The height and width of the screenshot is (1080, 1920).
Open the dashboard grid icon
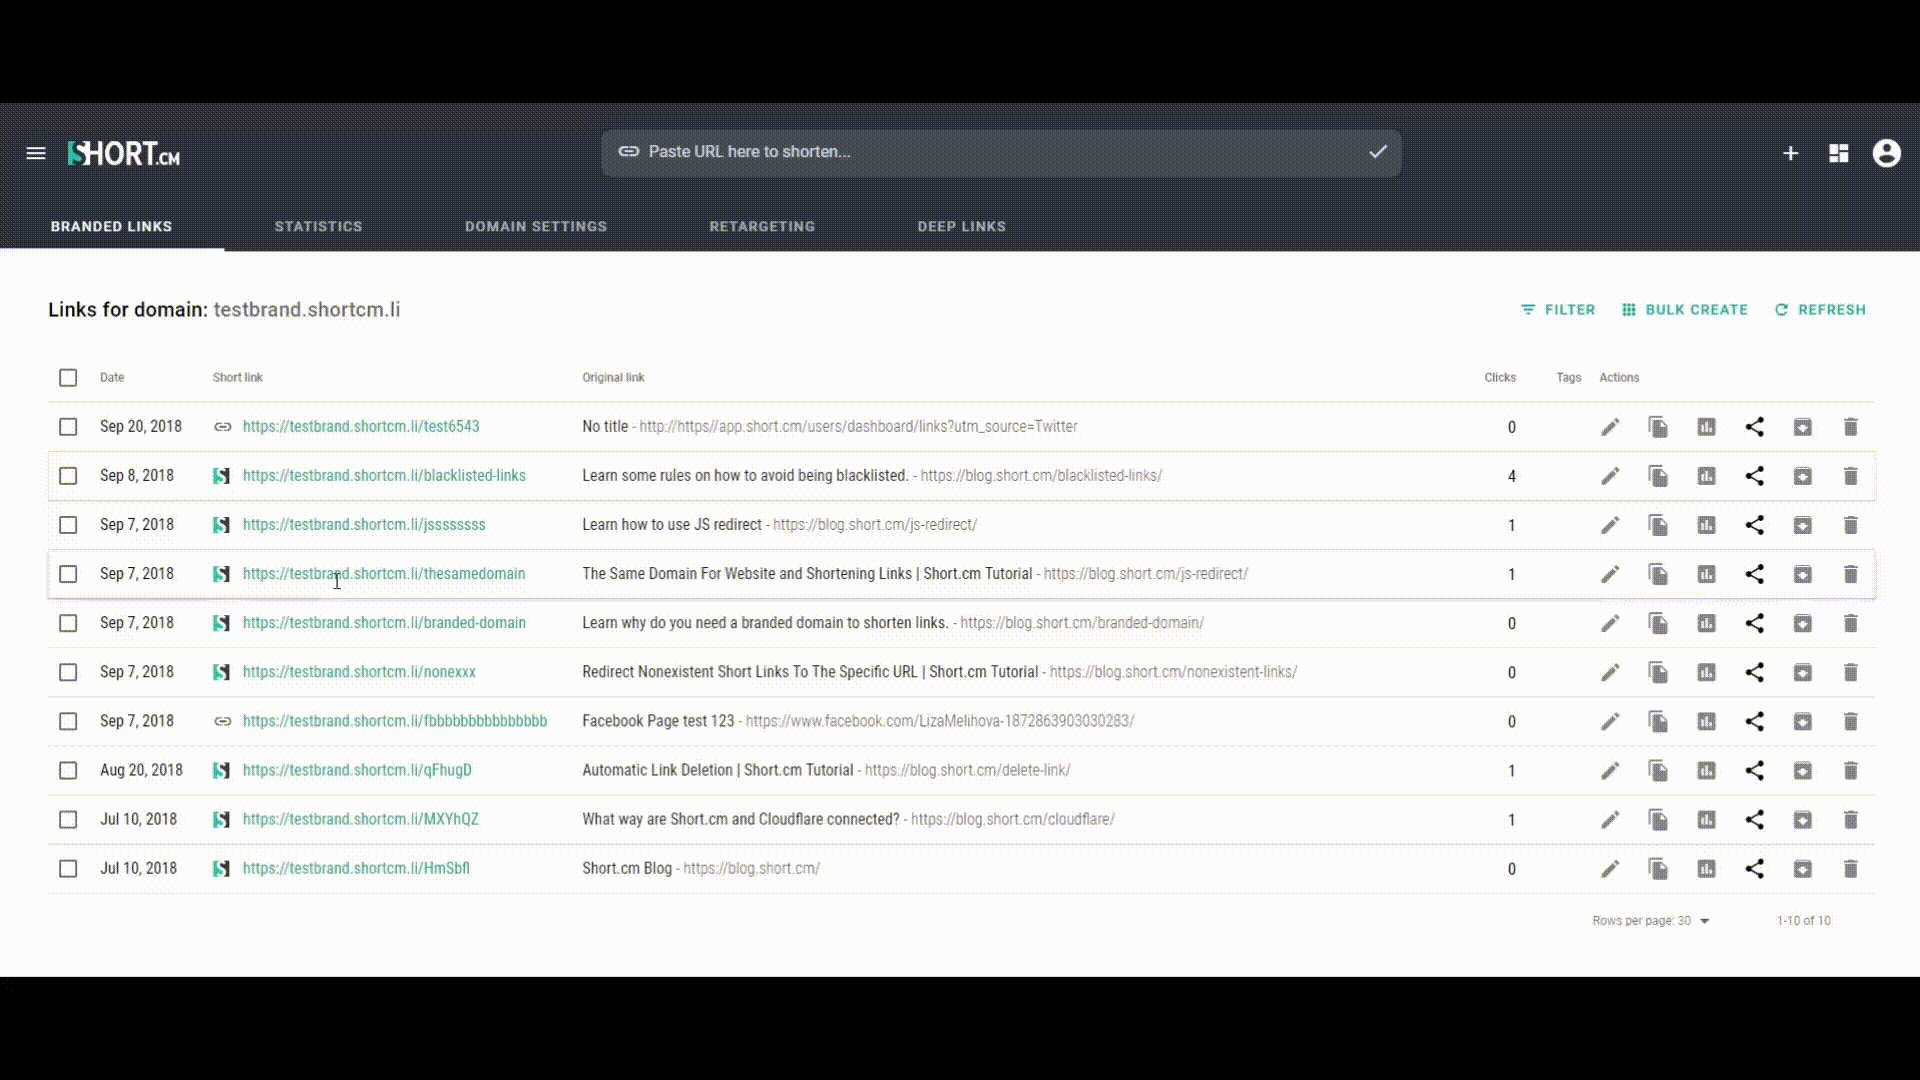[x=1838, y=153]
